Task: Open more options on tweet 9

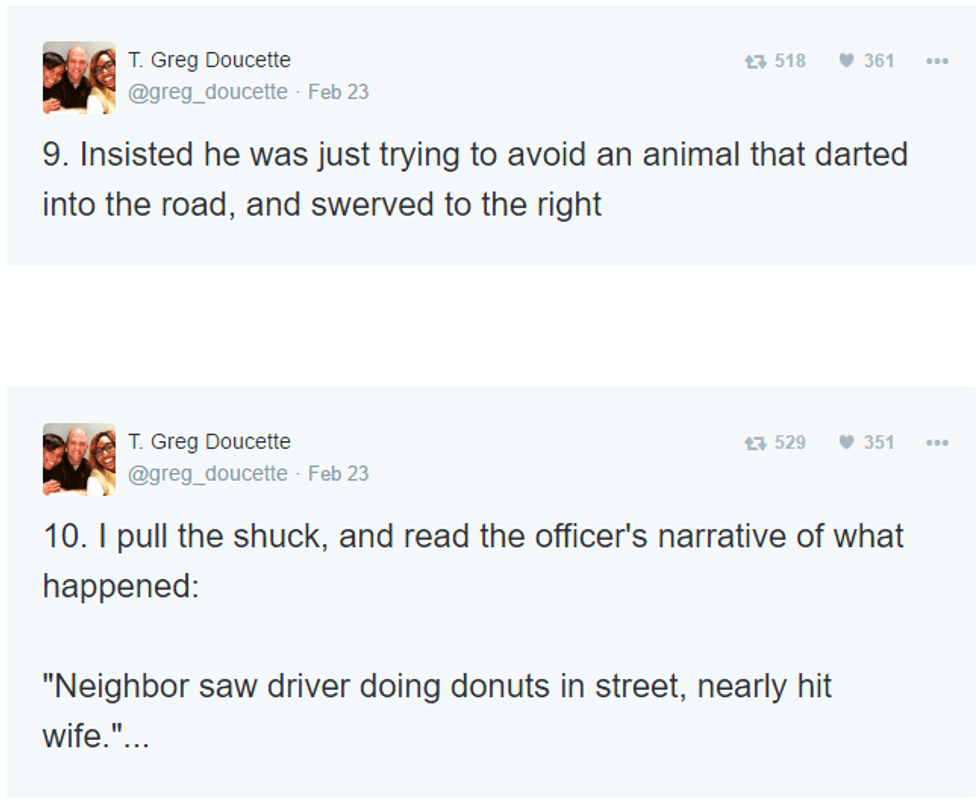Action: (x=936, y=61)
